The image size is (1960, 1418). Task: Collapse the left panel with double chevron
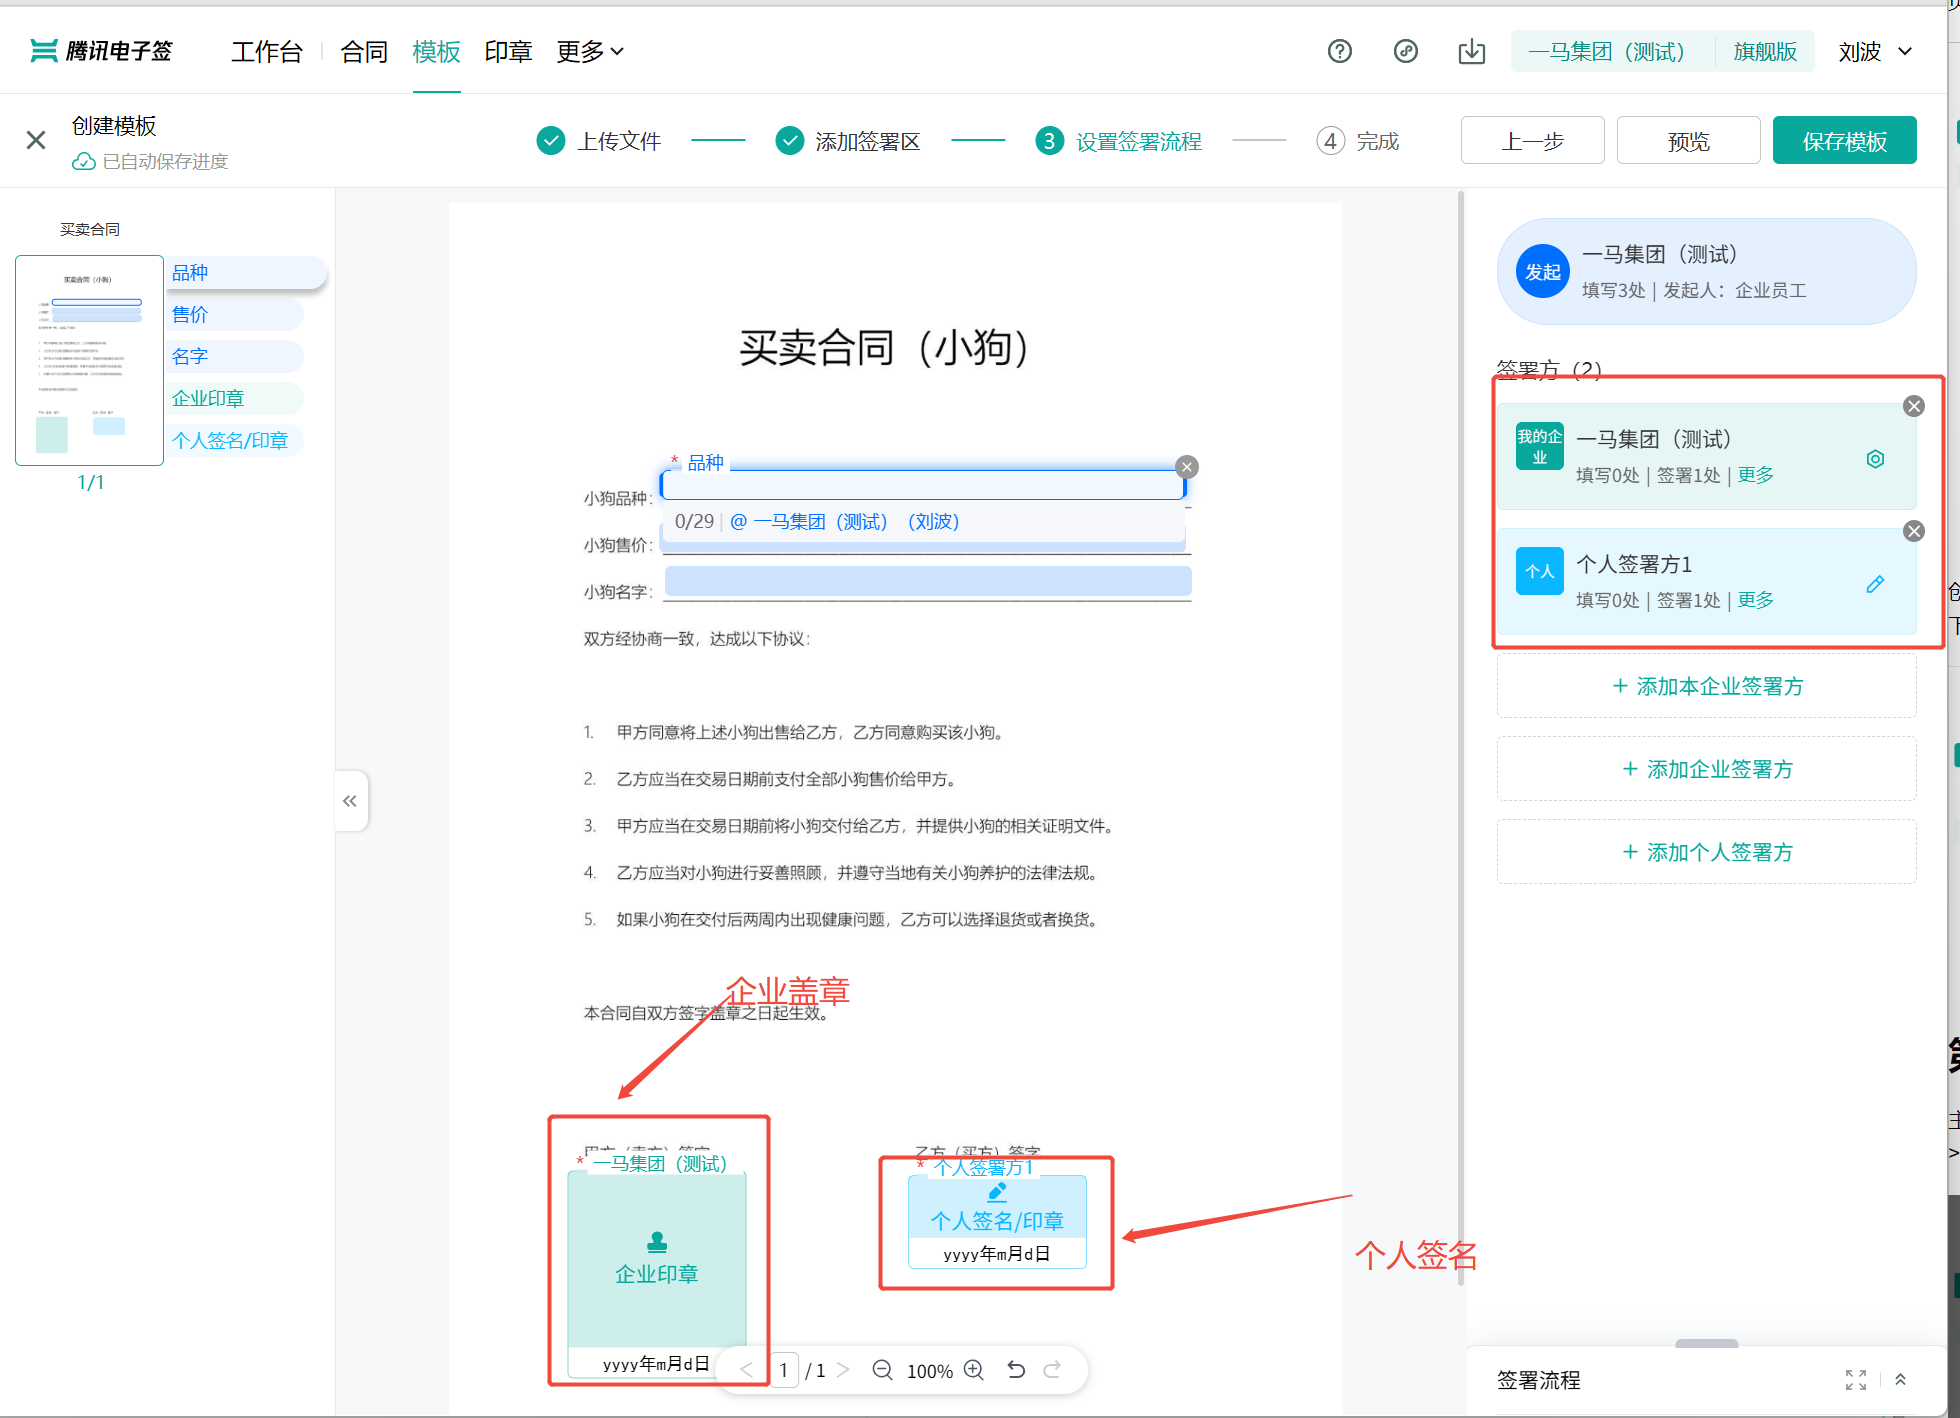coord(350,800)
